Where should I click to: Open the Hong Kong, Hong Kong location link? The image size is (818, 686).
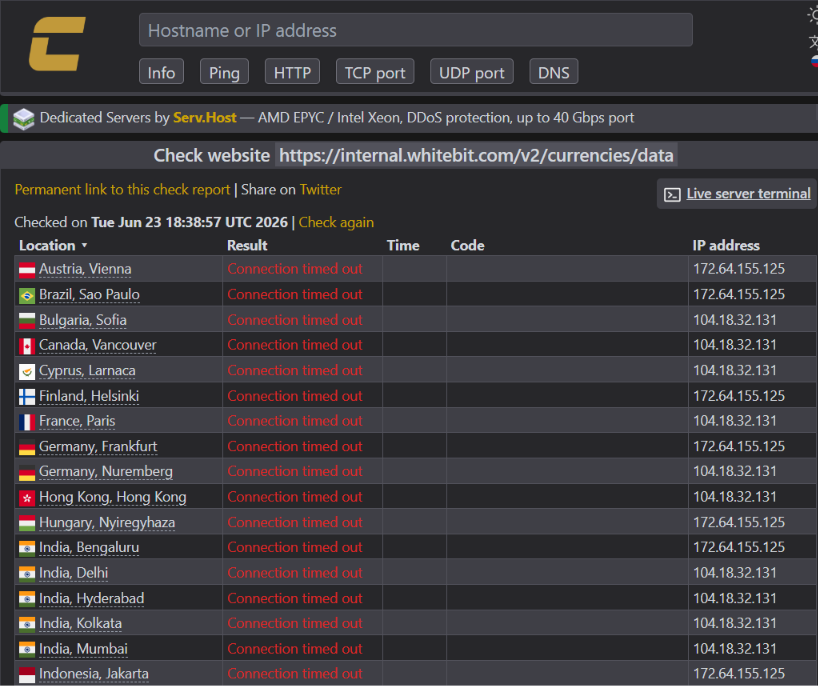(x=113, y=497)
